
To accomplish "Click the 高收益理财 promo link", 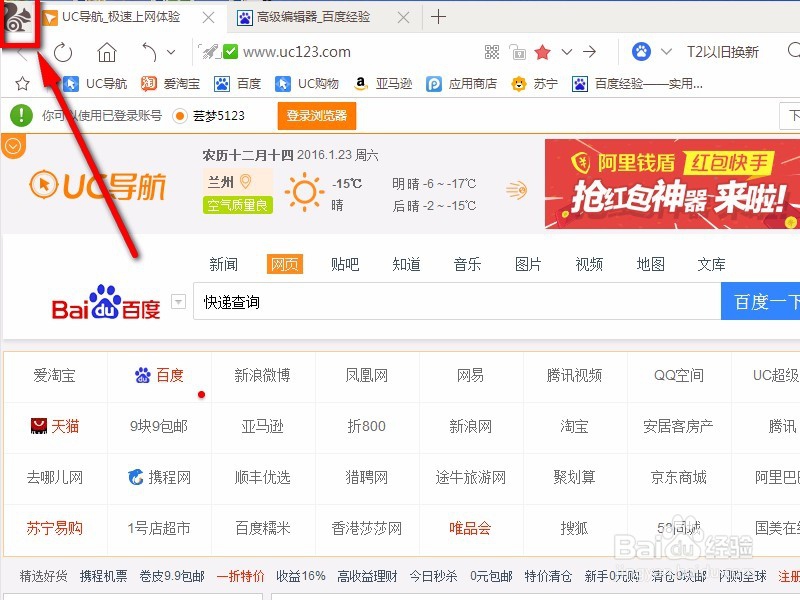I will [x=367, y=577].
